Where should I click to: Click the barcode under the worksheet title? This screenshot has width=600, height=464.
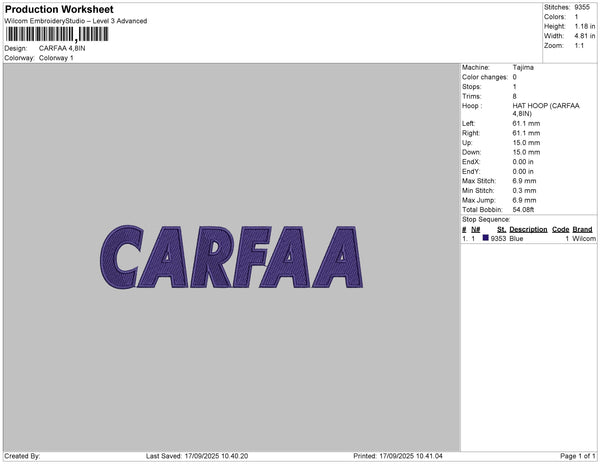(57, 34)
